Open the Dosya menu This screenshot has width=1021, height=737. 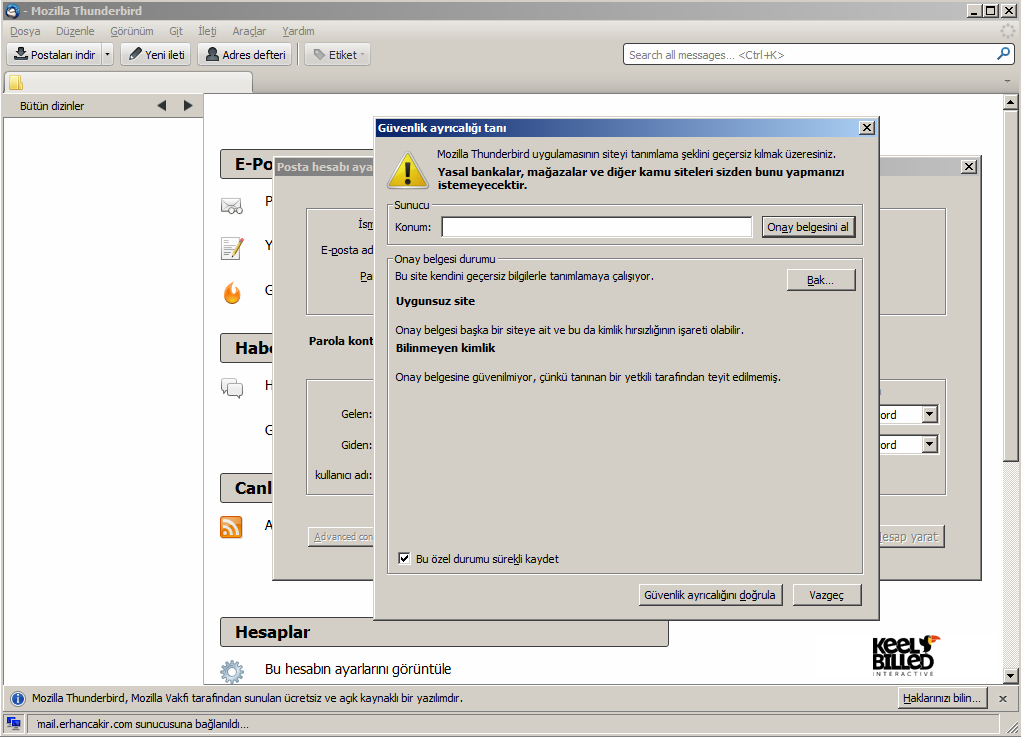(25, 31)
